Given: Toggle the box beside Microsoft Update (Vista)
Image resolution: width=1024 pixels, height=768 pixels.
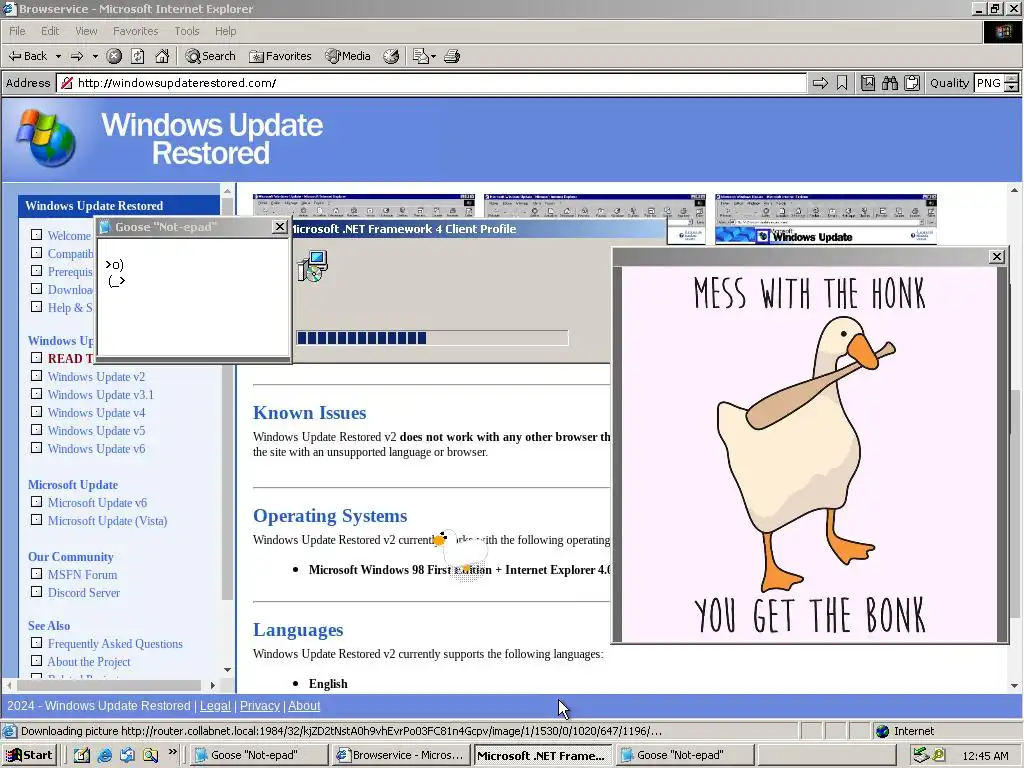Looking at the screenshot, I should [x=37, y=520].
